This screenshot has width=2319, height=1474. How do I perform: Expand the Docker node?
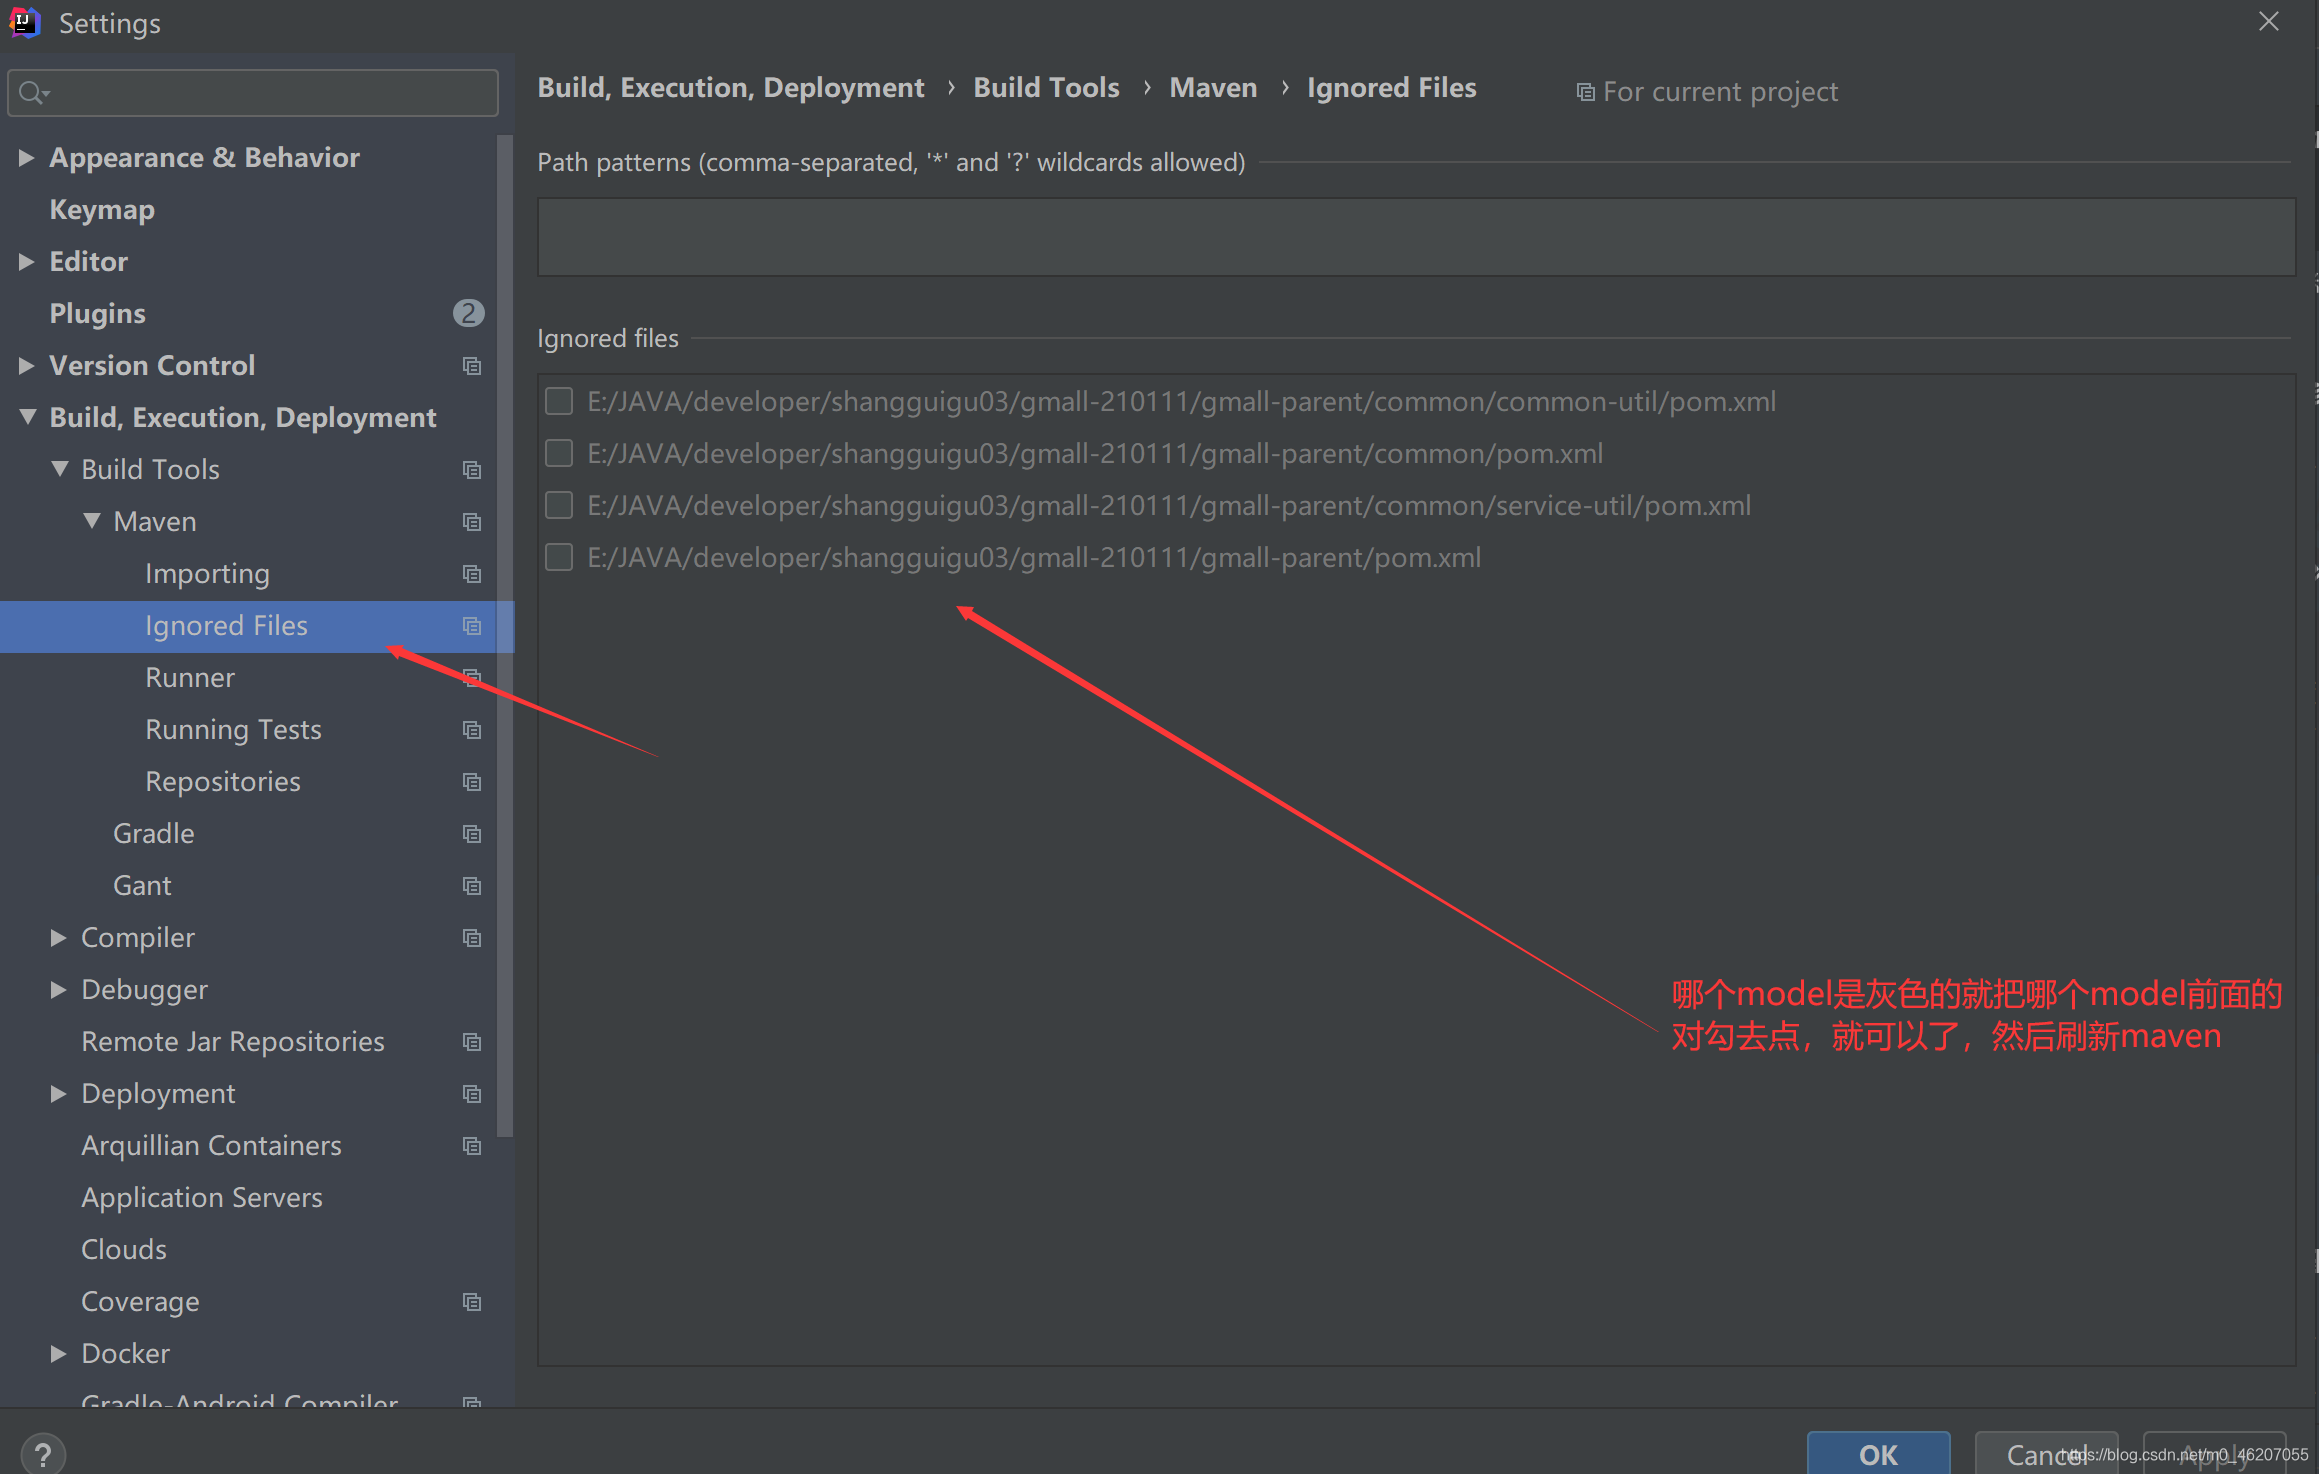(x=59, y=1353)
